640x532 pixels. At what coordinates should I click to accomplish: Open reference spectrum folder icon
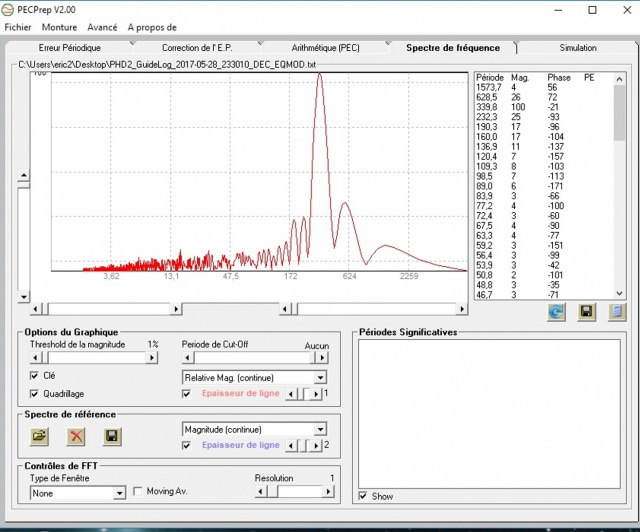pos(40,436)
